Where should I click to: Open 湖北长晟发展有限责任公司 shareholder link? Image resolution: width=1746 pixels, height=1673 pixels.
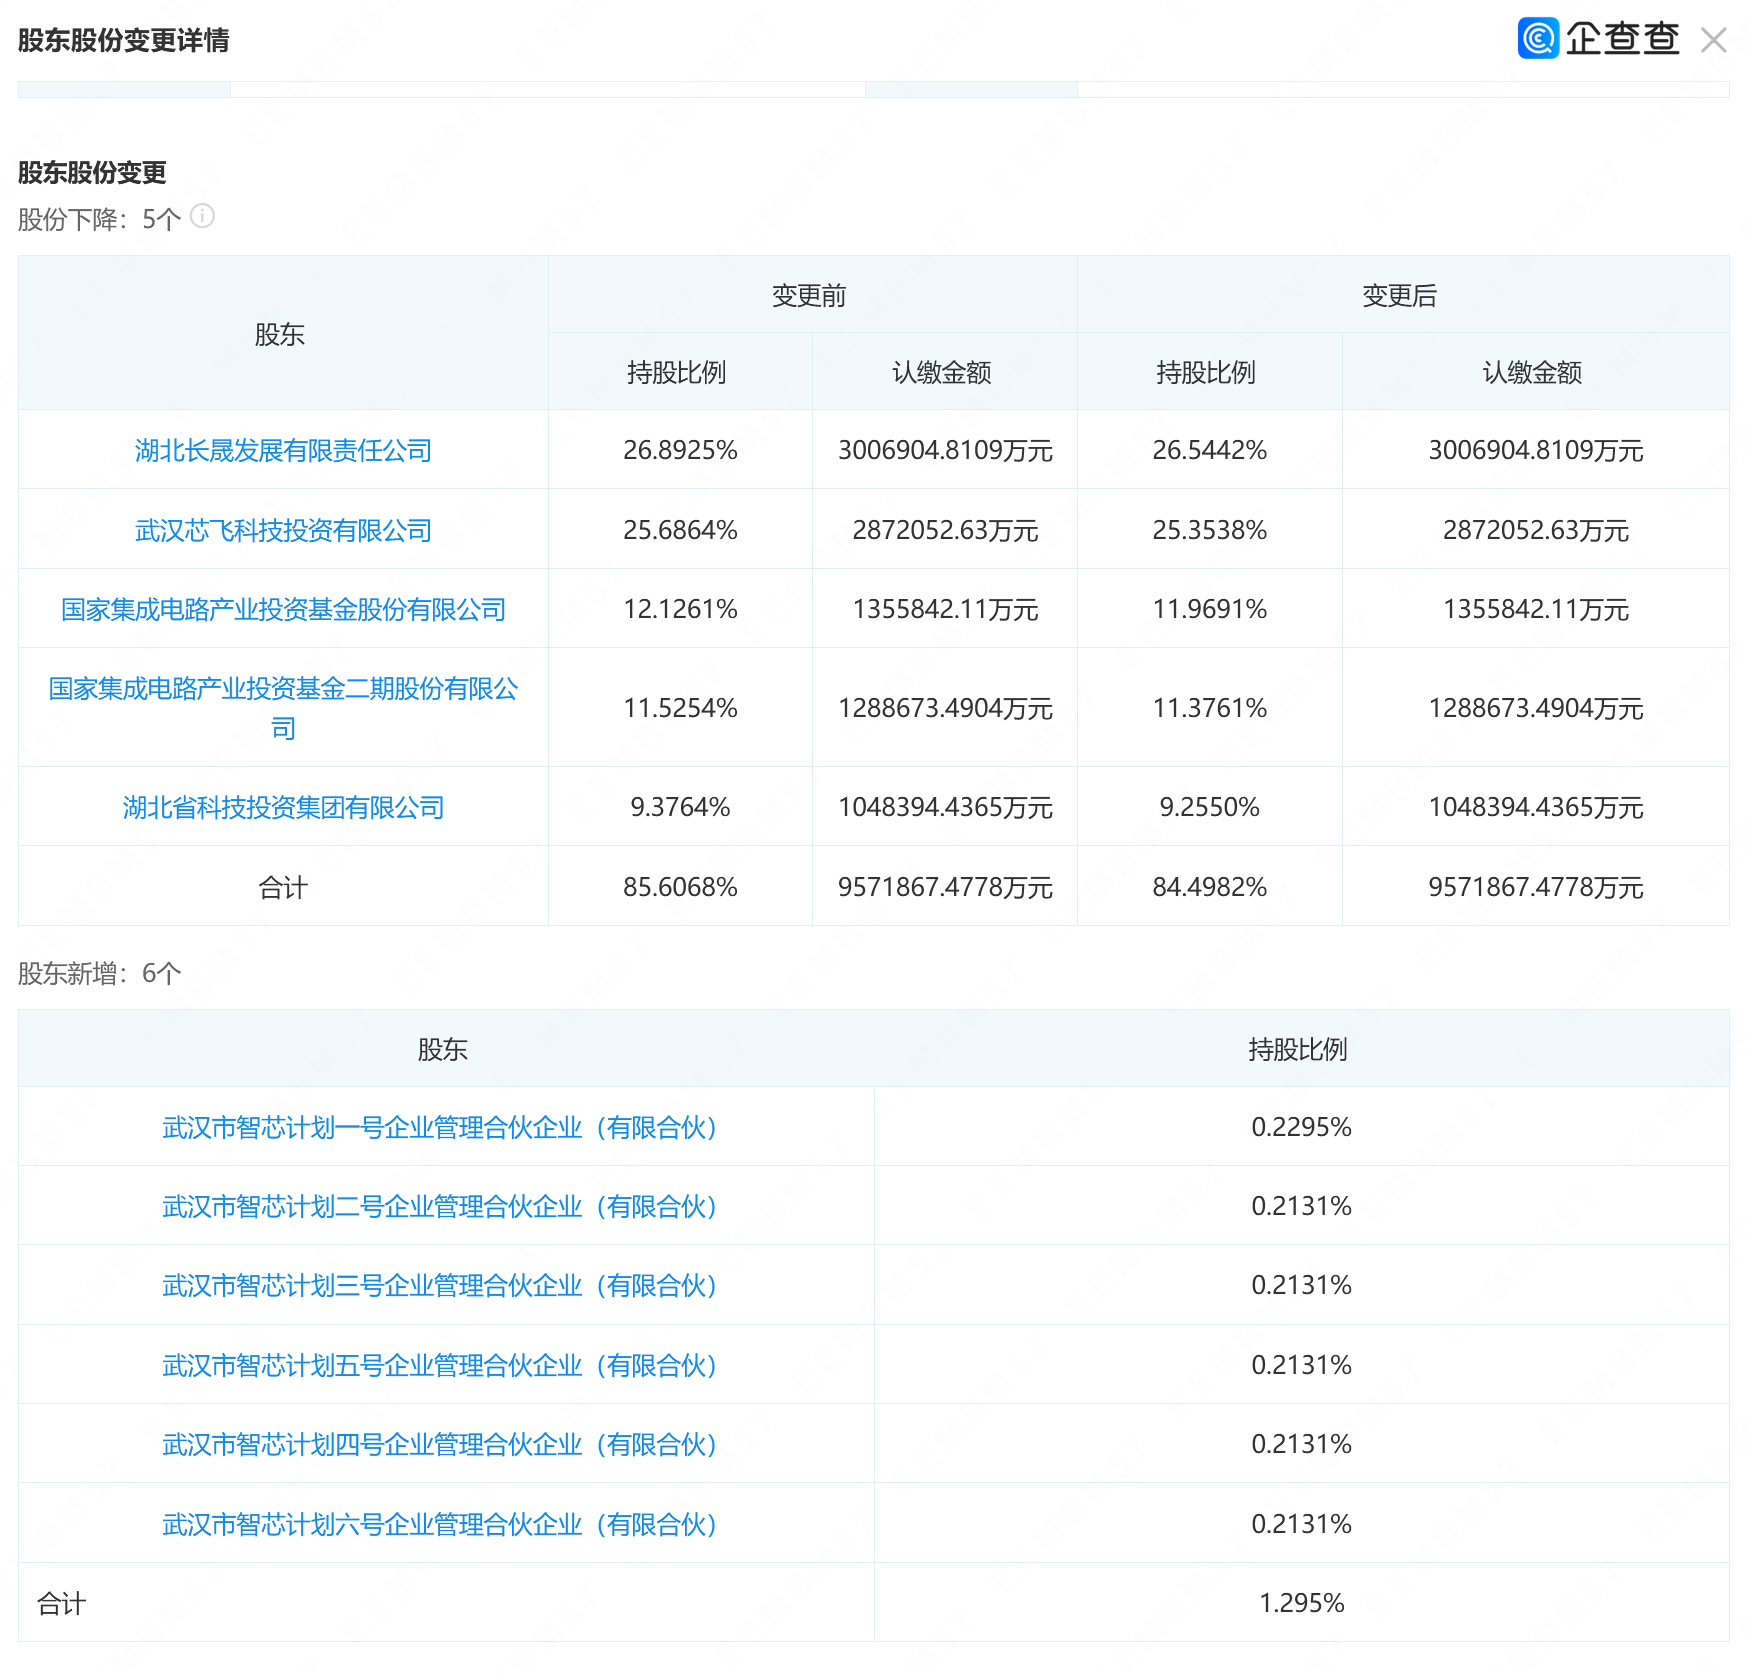click(x=283, y=451)
